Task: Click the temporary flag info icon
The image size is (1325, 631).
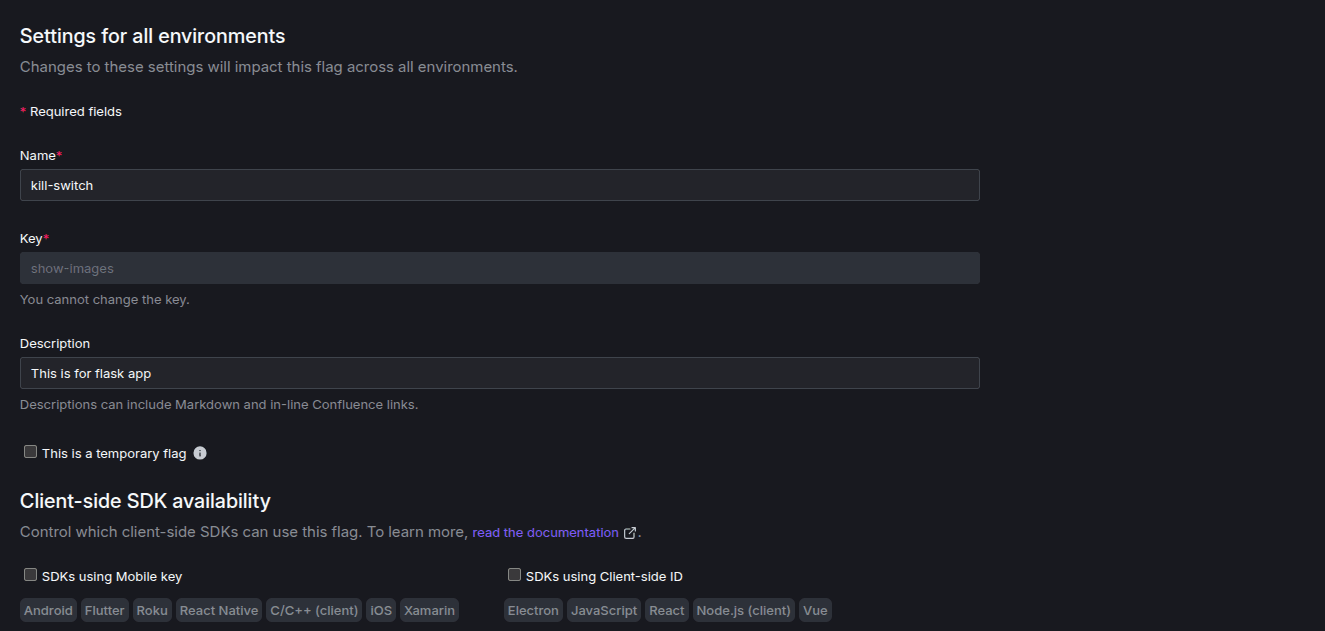Action: tap(200, 453)
